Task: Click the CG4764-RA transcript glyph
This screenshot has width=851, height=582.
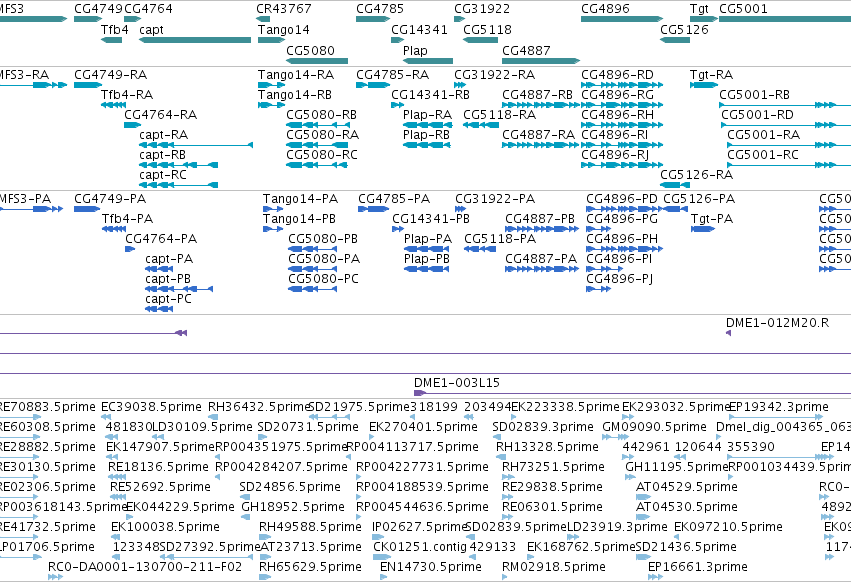Action: coord(132,125)
